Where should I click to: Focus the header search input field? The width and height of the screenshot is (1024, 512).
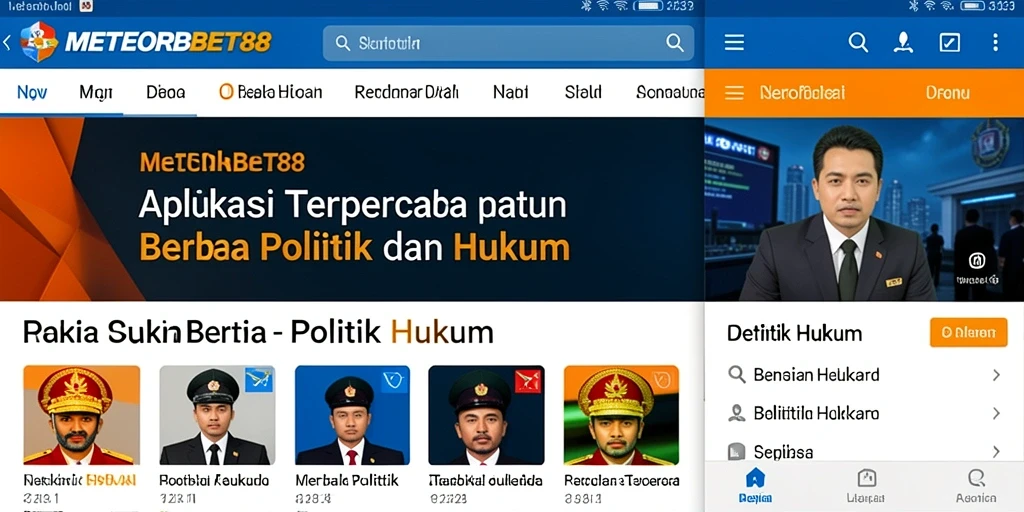pos(508,43)
